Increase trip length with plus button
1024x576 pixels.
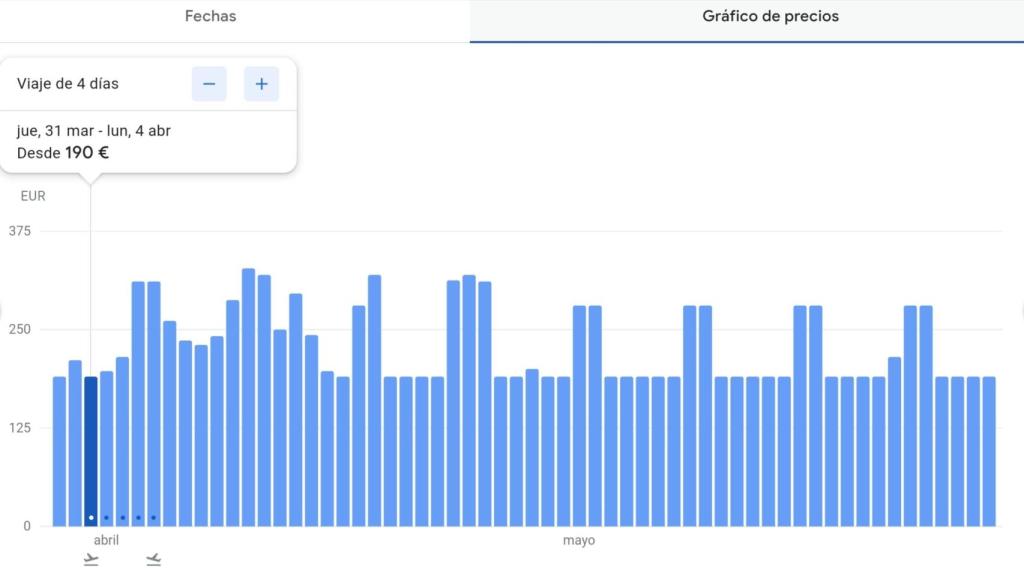[x=261, y=84]
